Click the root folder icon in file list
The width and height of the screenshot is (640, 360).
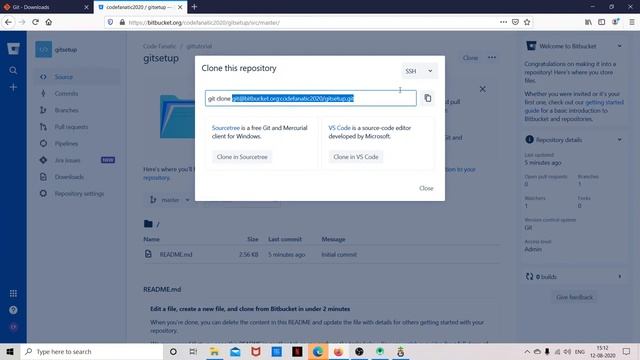click(x=148, y=224)
